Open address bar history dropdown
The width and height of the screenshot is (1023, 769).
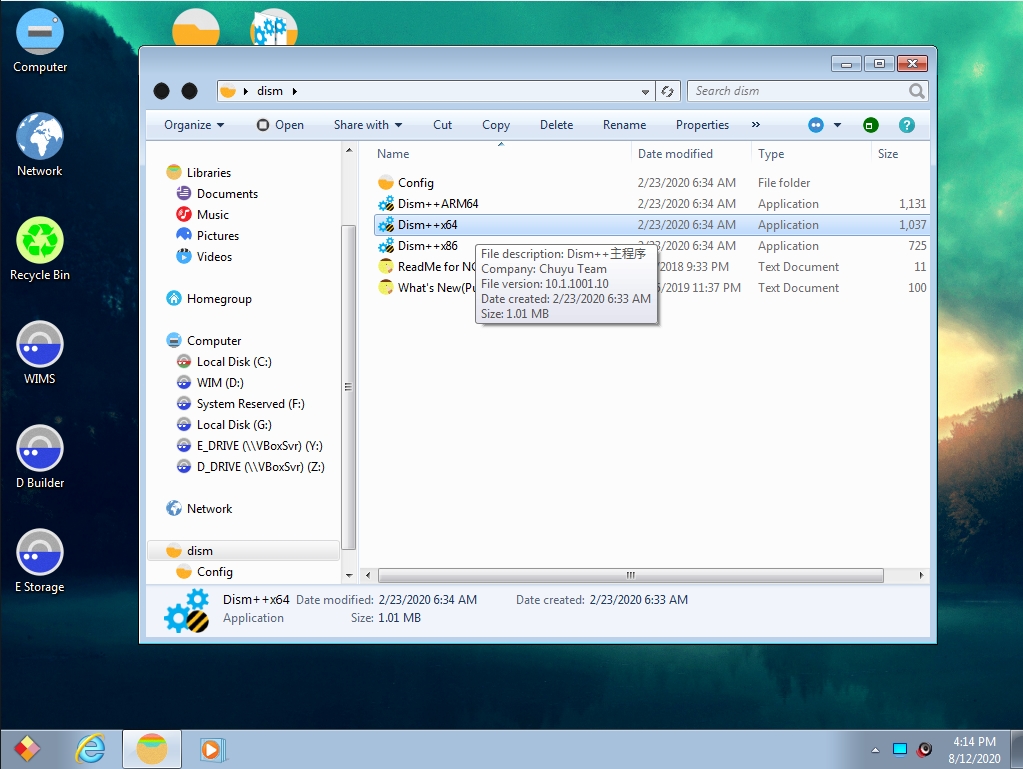pyautogui.click(x=645, y=92)
